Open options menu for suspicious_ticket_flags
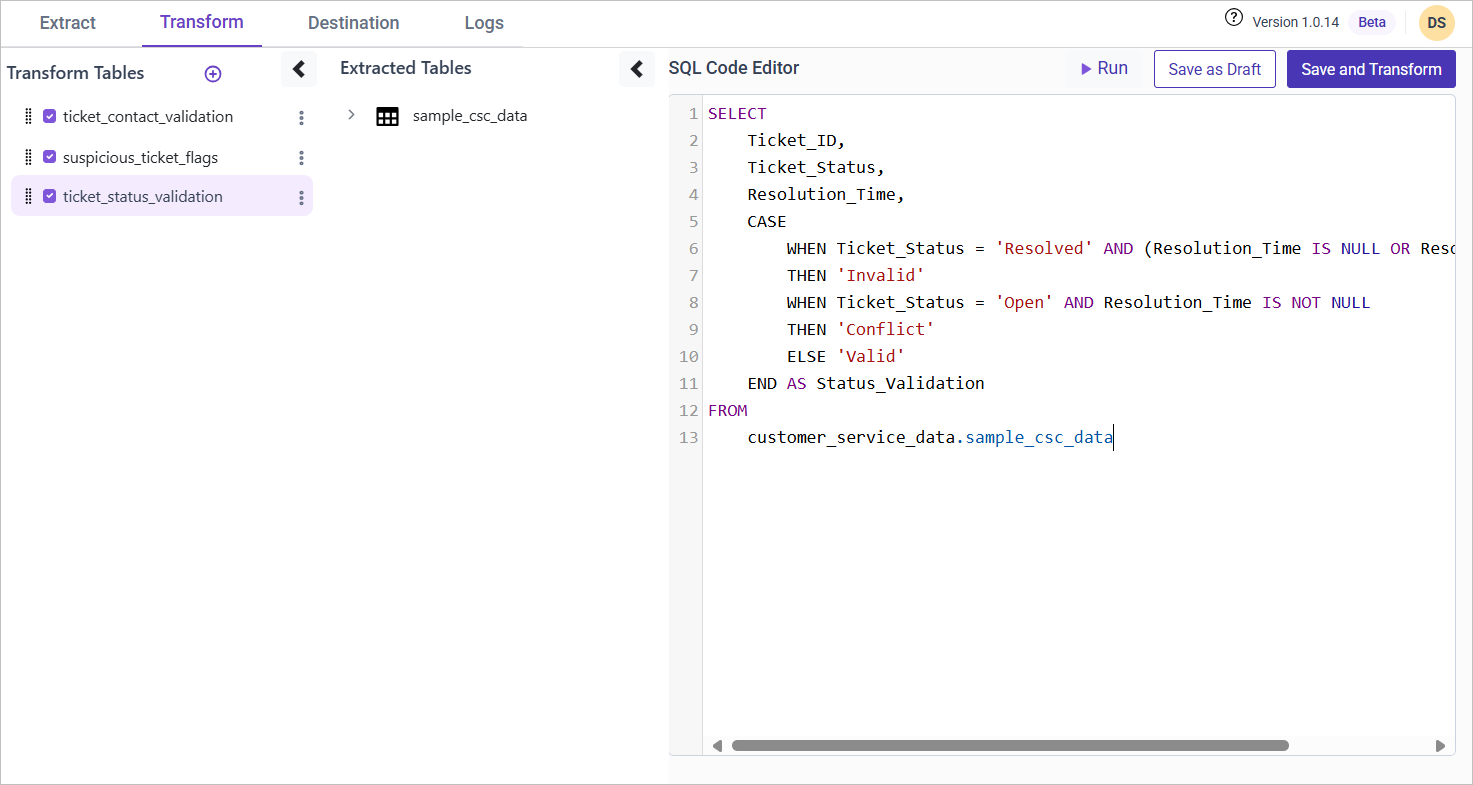Viewport: 1473px width, 785px height. (x=301, y=158)
